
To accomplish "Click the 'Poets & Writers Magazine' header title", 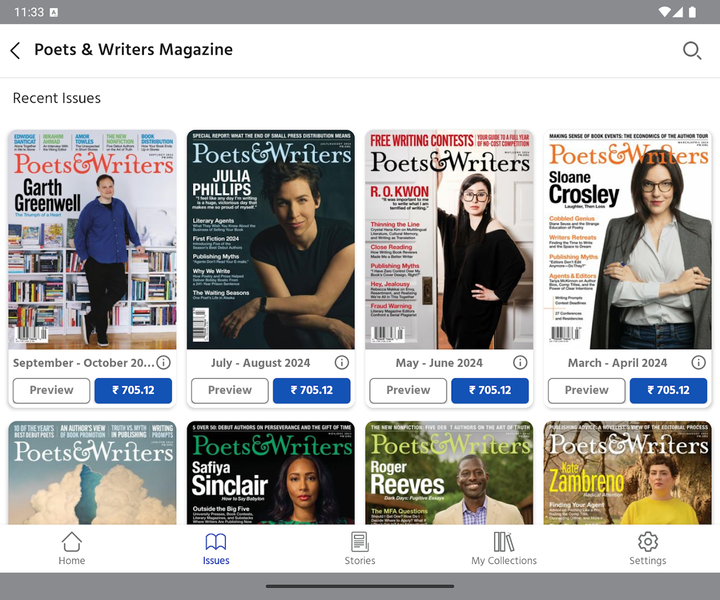I will [134, 50].
